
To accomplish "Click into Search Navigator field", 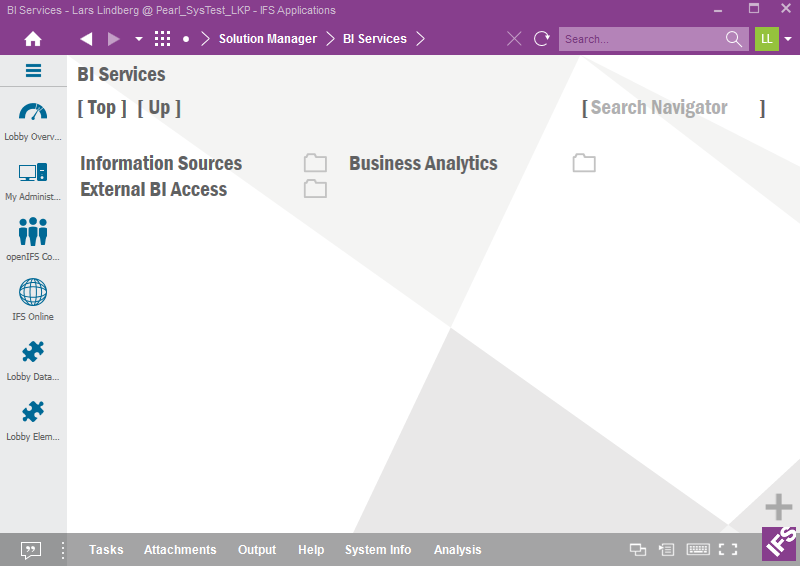I will [x=673, y=108].
